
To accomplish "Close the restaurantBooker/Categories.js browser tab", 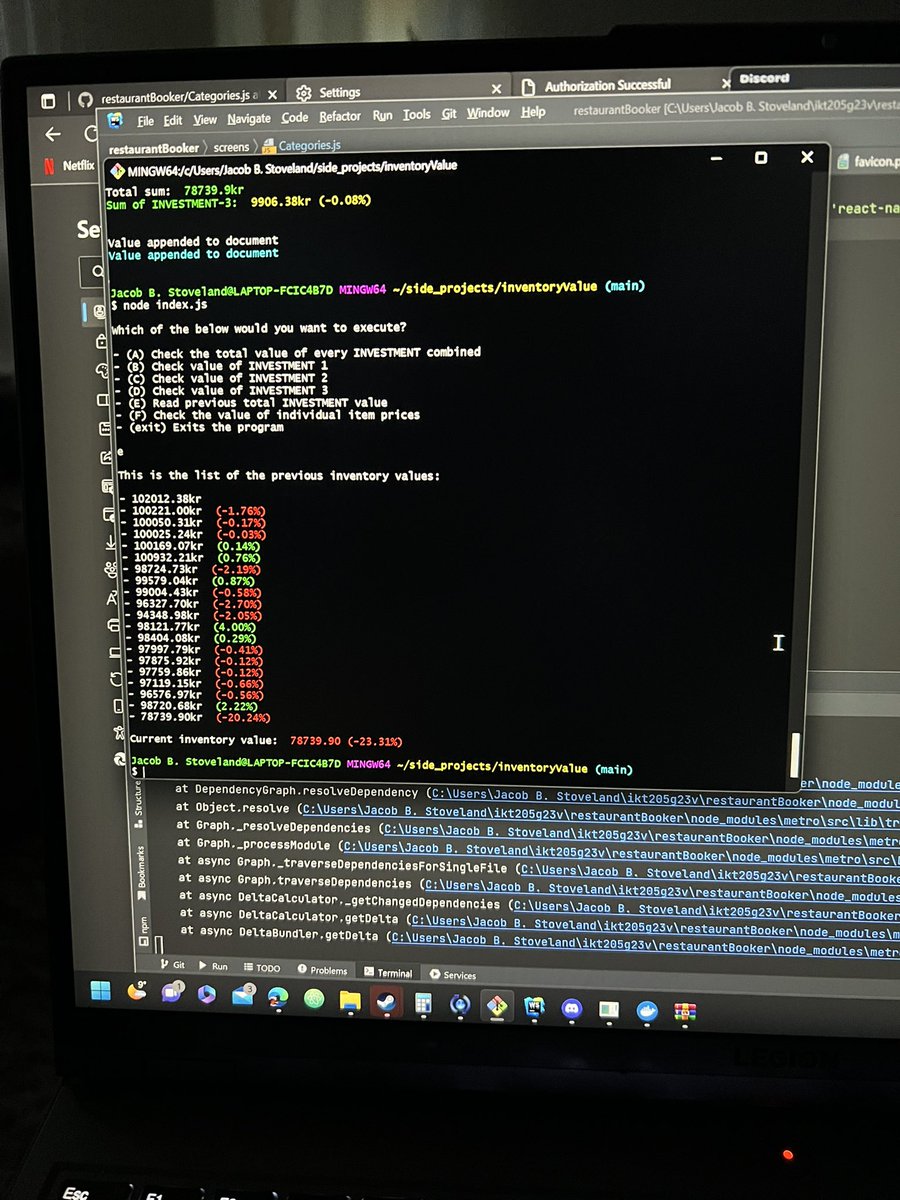I will point(272,97).
